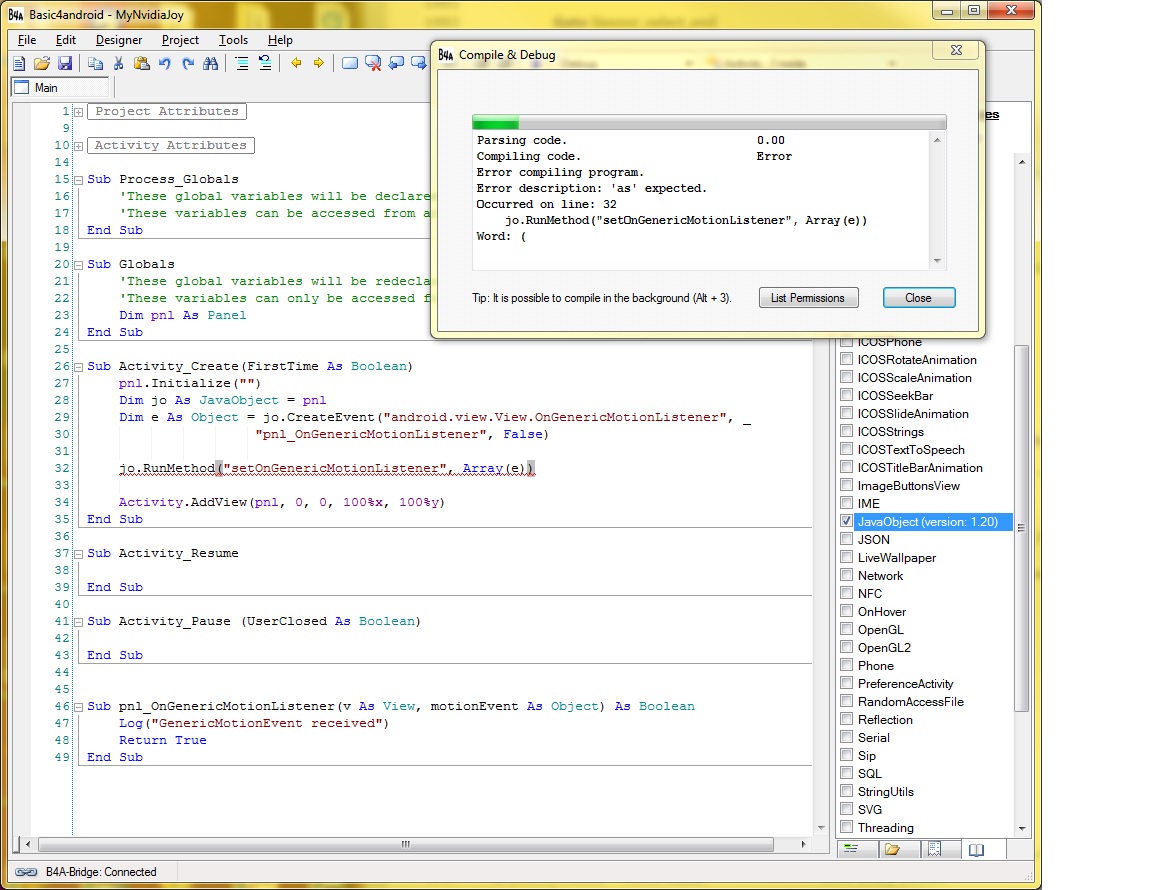Click Close in Compile & Debug dialog
The height and width of the screenshot is (890, 1162).
click(918, 298)
